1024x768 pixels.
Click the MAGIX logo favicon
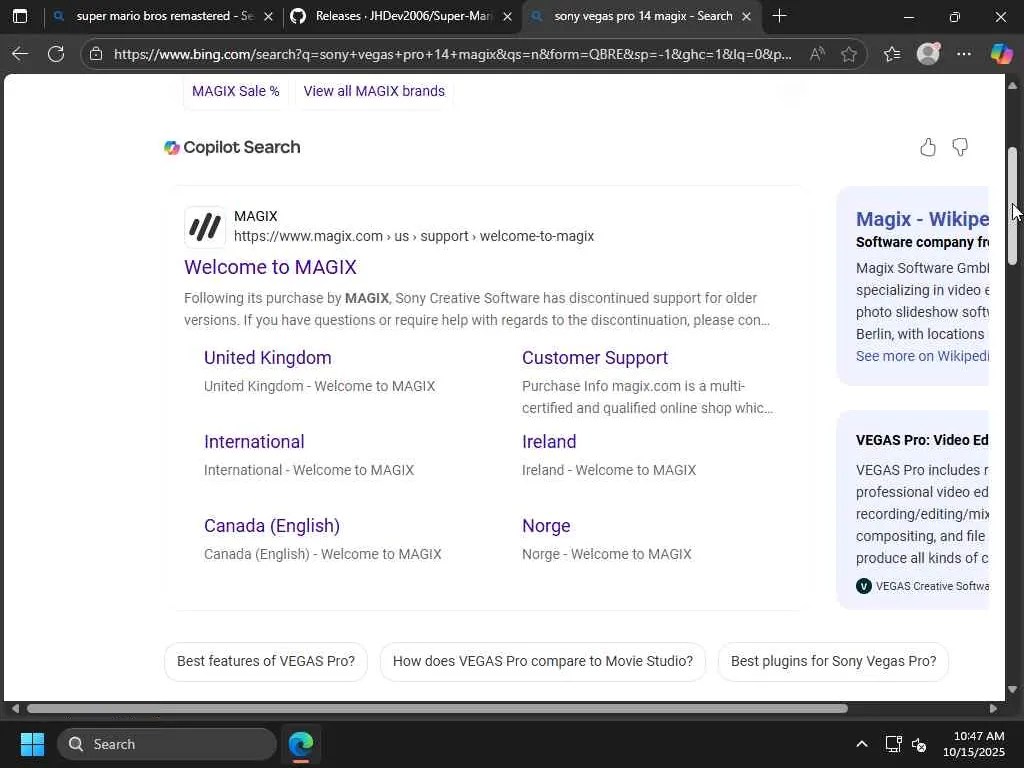click(204, 227)
